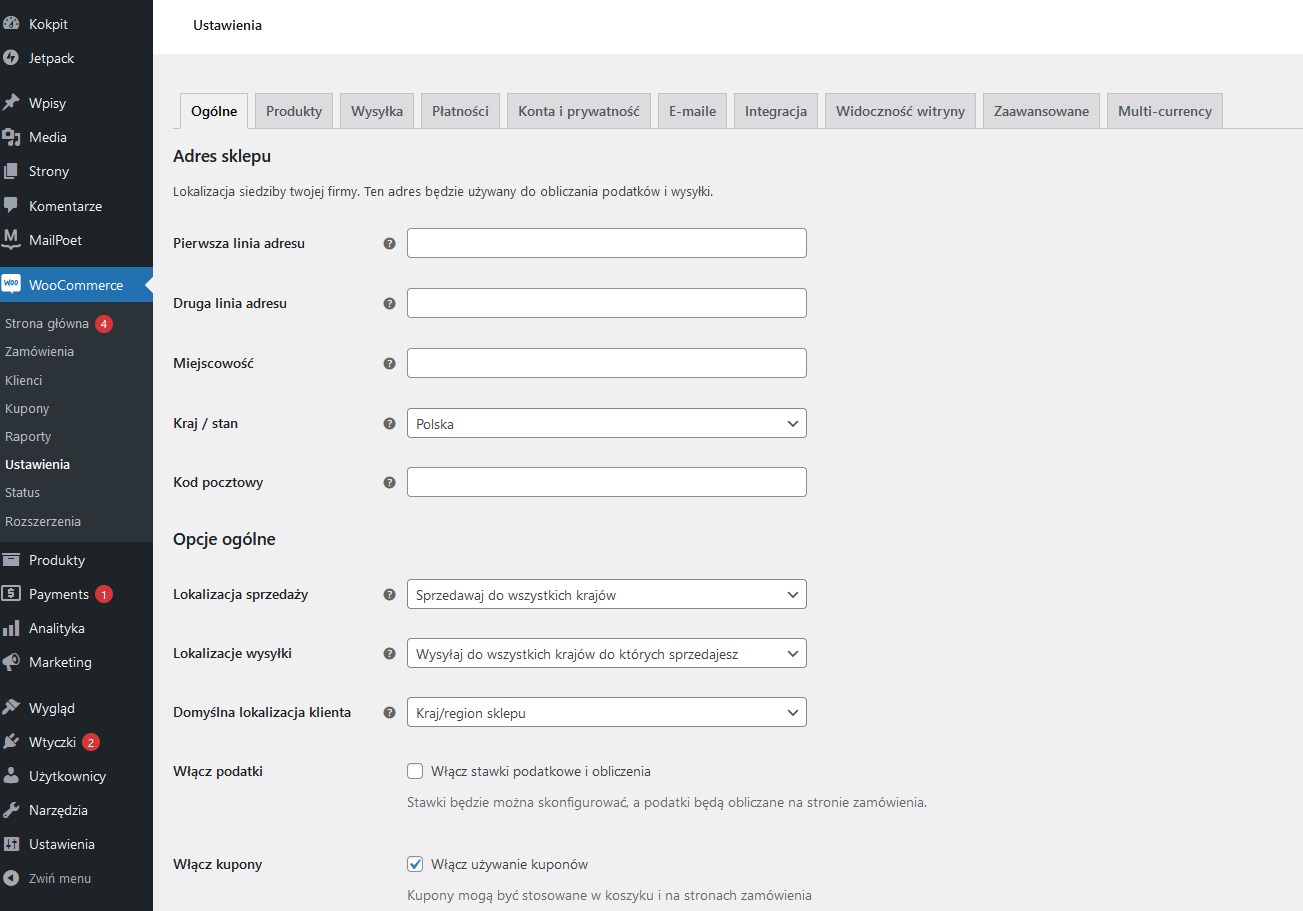Open the Kraj / stan country dropdown
The width and height of the screenshot is (1303, 911).
[606, 423]
